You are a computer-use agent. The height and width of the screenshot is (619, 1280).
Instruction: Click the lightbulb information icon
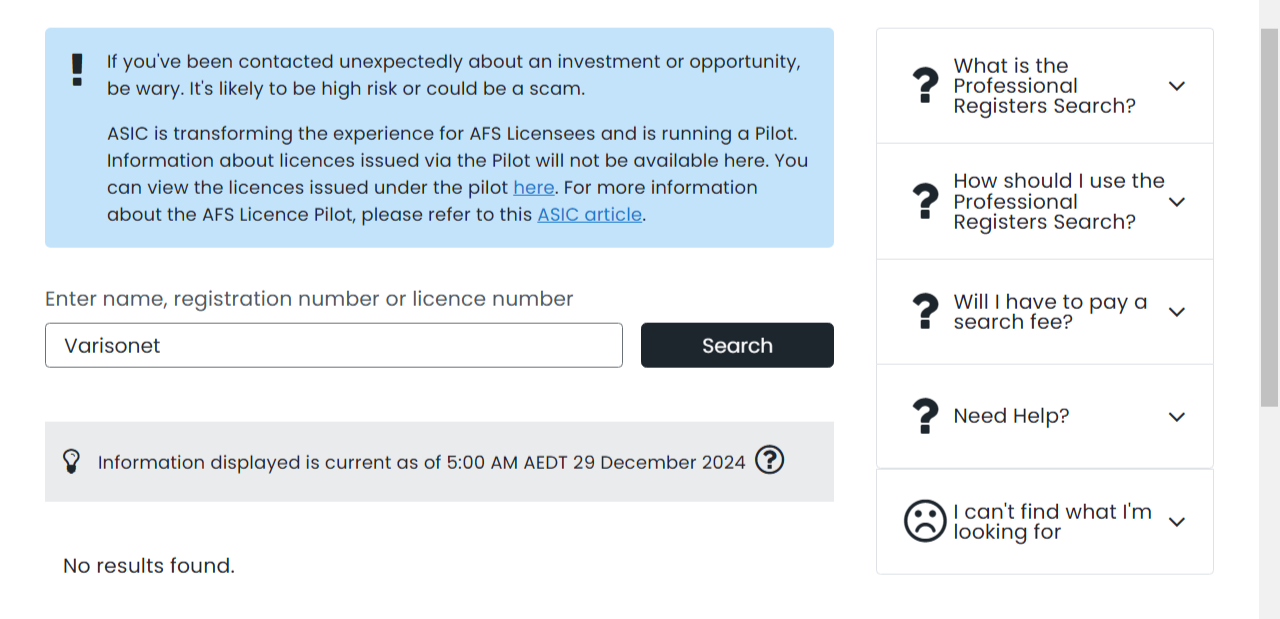click(x=71, y=461)
